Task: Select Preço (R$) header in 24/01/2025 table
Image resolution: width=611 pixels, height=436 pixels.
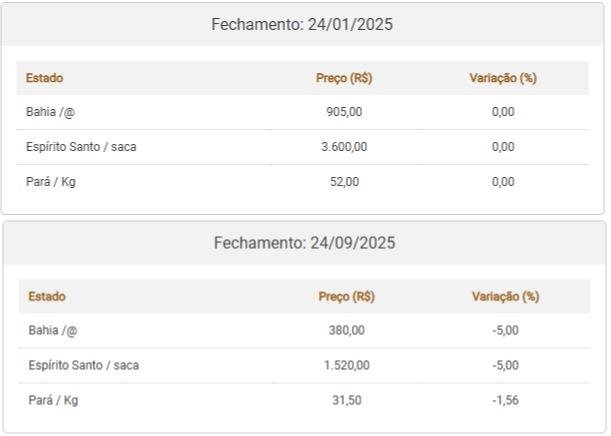Action: click(x=344, y=78)
